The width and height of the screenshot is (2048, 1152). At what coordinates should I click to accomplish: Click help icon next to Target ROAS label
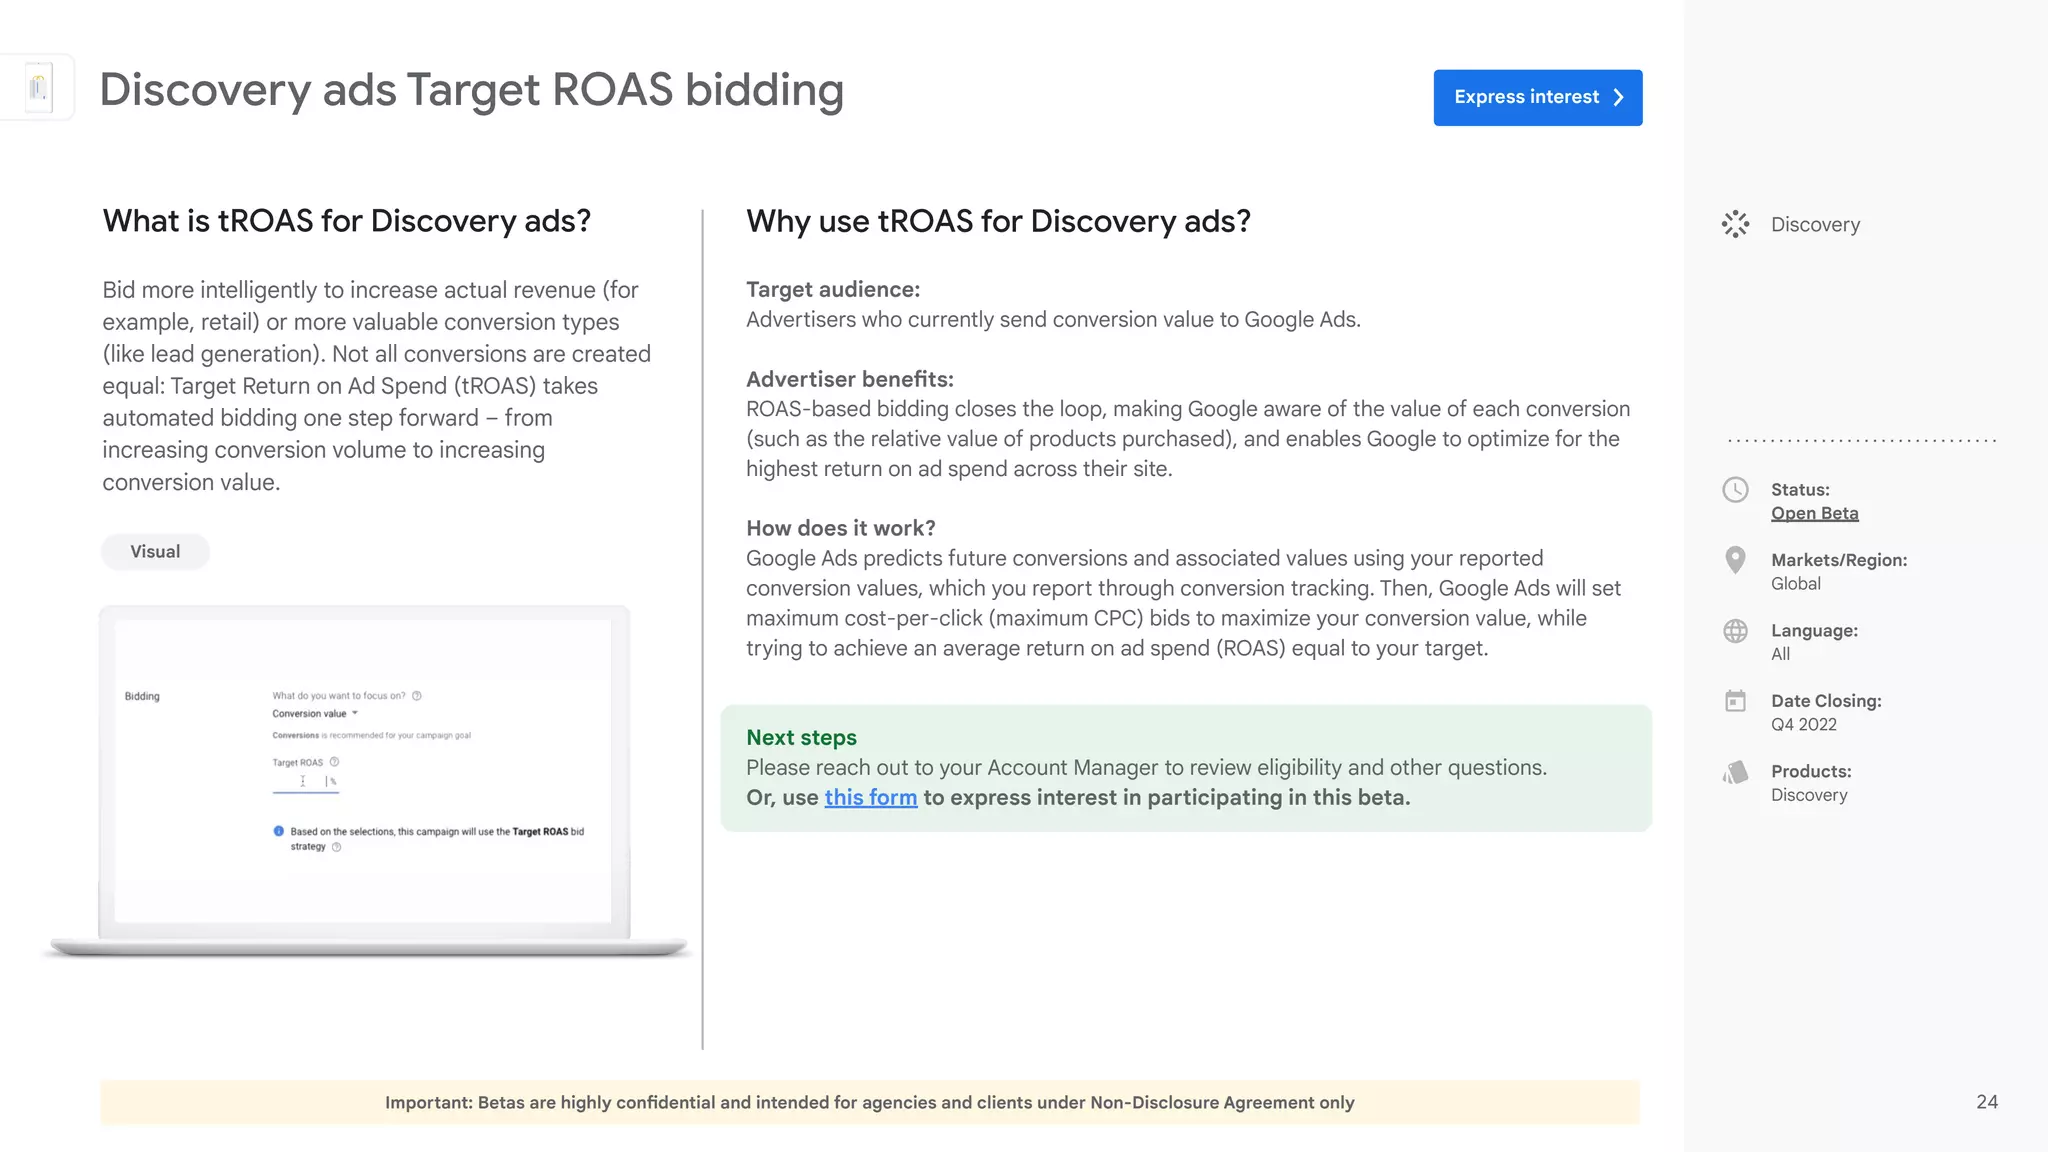(x=334, y=761)
